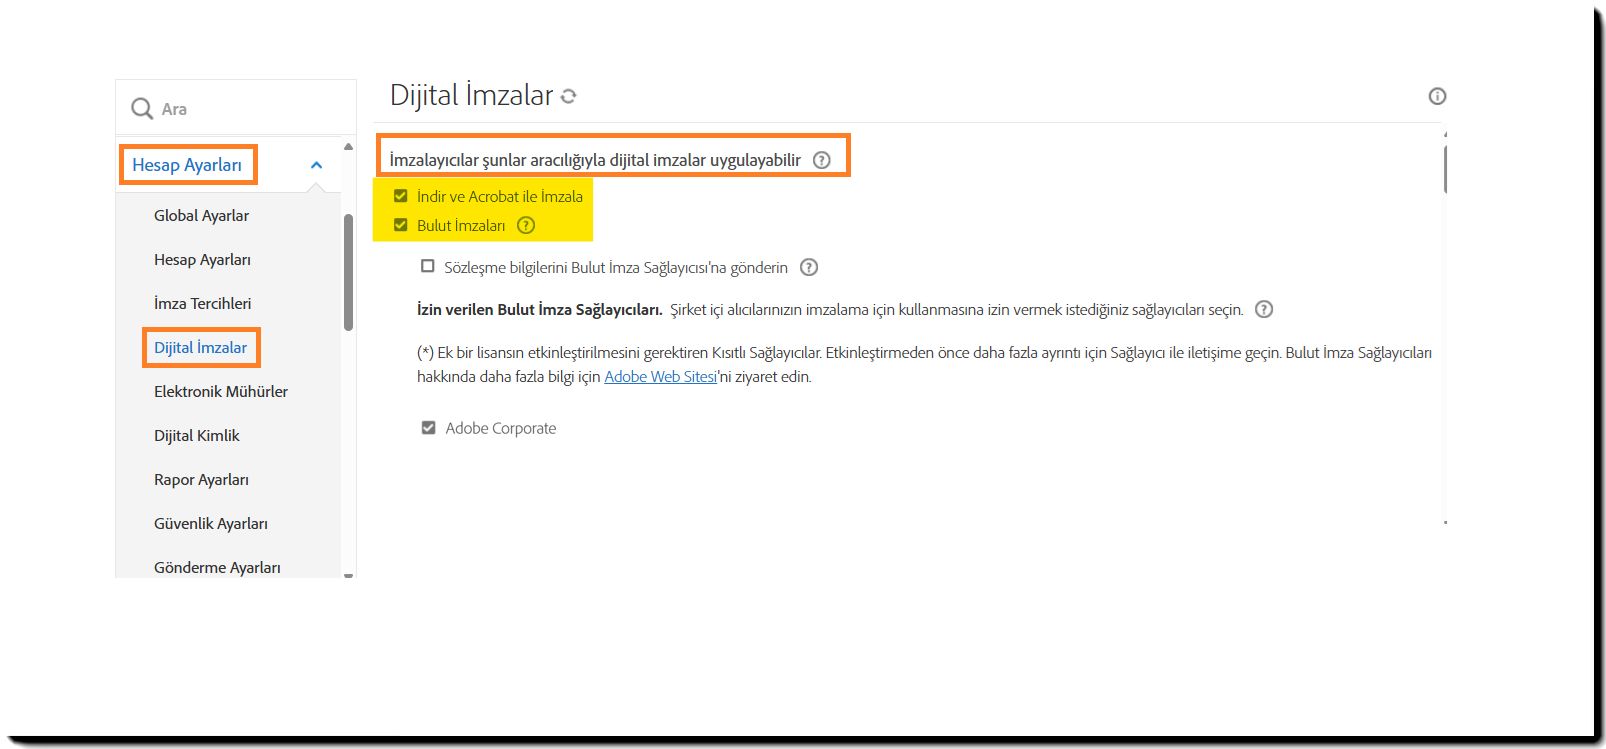1606x749 pixels.
Task: Enable Sözleşme bilgilerini Bulut İmza Sağlayıcısı'na gönderin
Action: pos(428,266)
